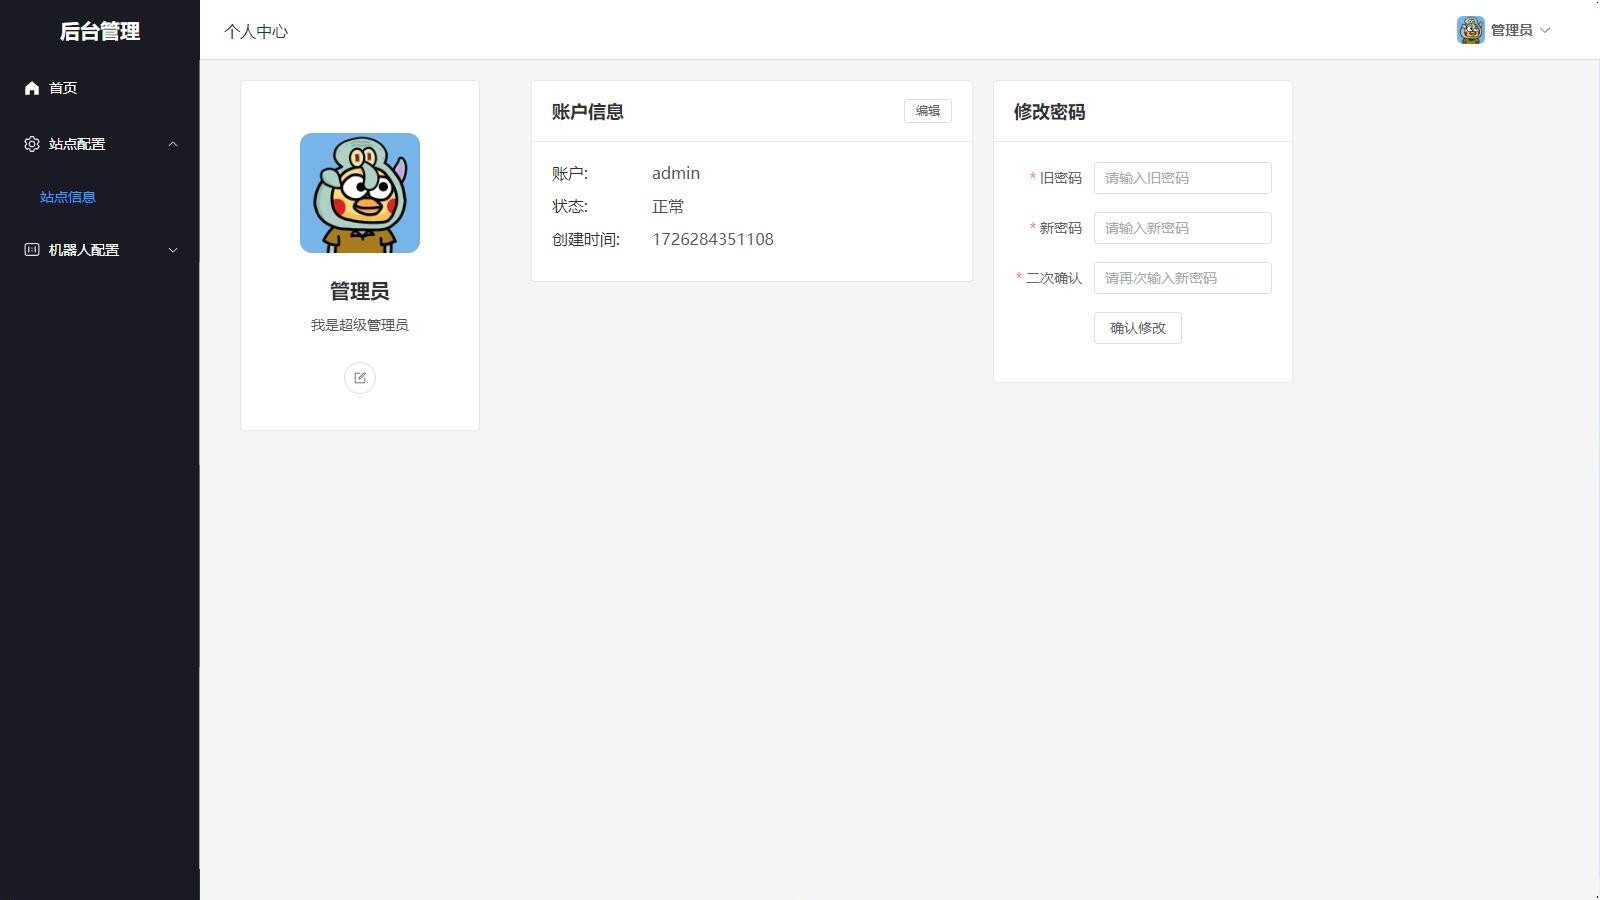Screen dimensions: 1600x900
Task: Focus the 新密码 input field
Action: [1183, 228]
